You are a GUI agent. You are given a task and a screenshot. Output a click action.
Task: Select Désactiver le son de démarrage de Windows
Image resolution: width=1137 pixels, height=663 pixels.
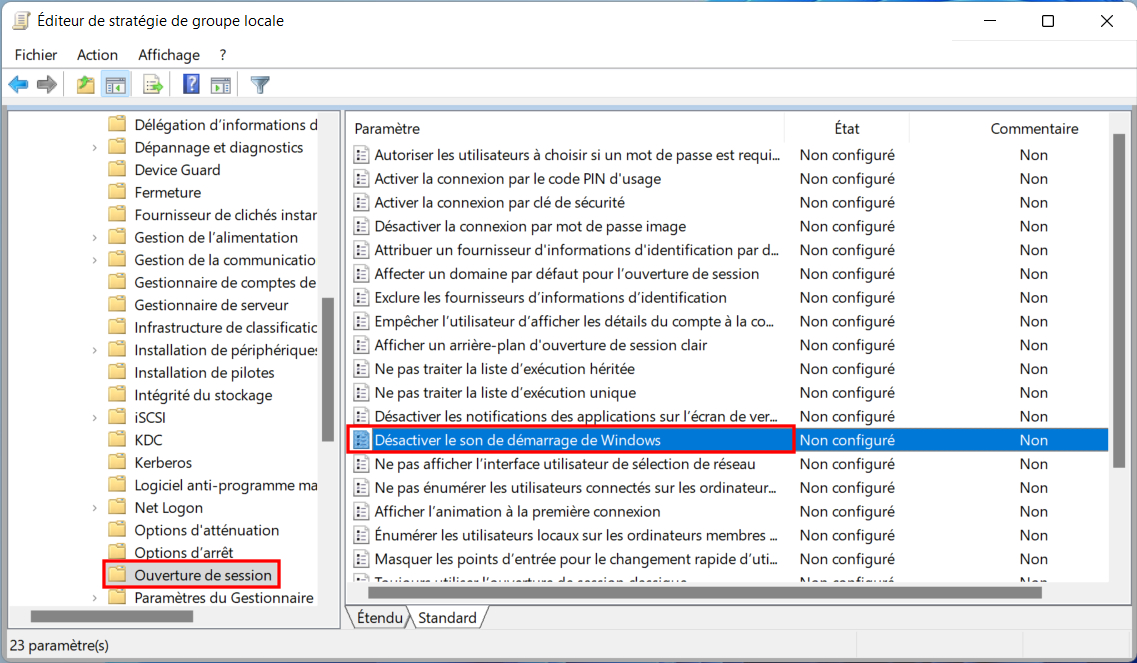[x=518, y=440]
